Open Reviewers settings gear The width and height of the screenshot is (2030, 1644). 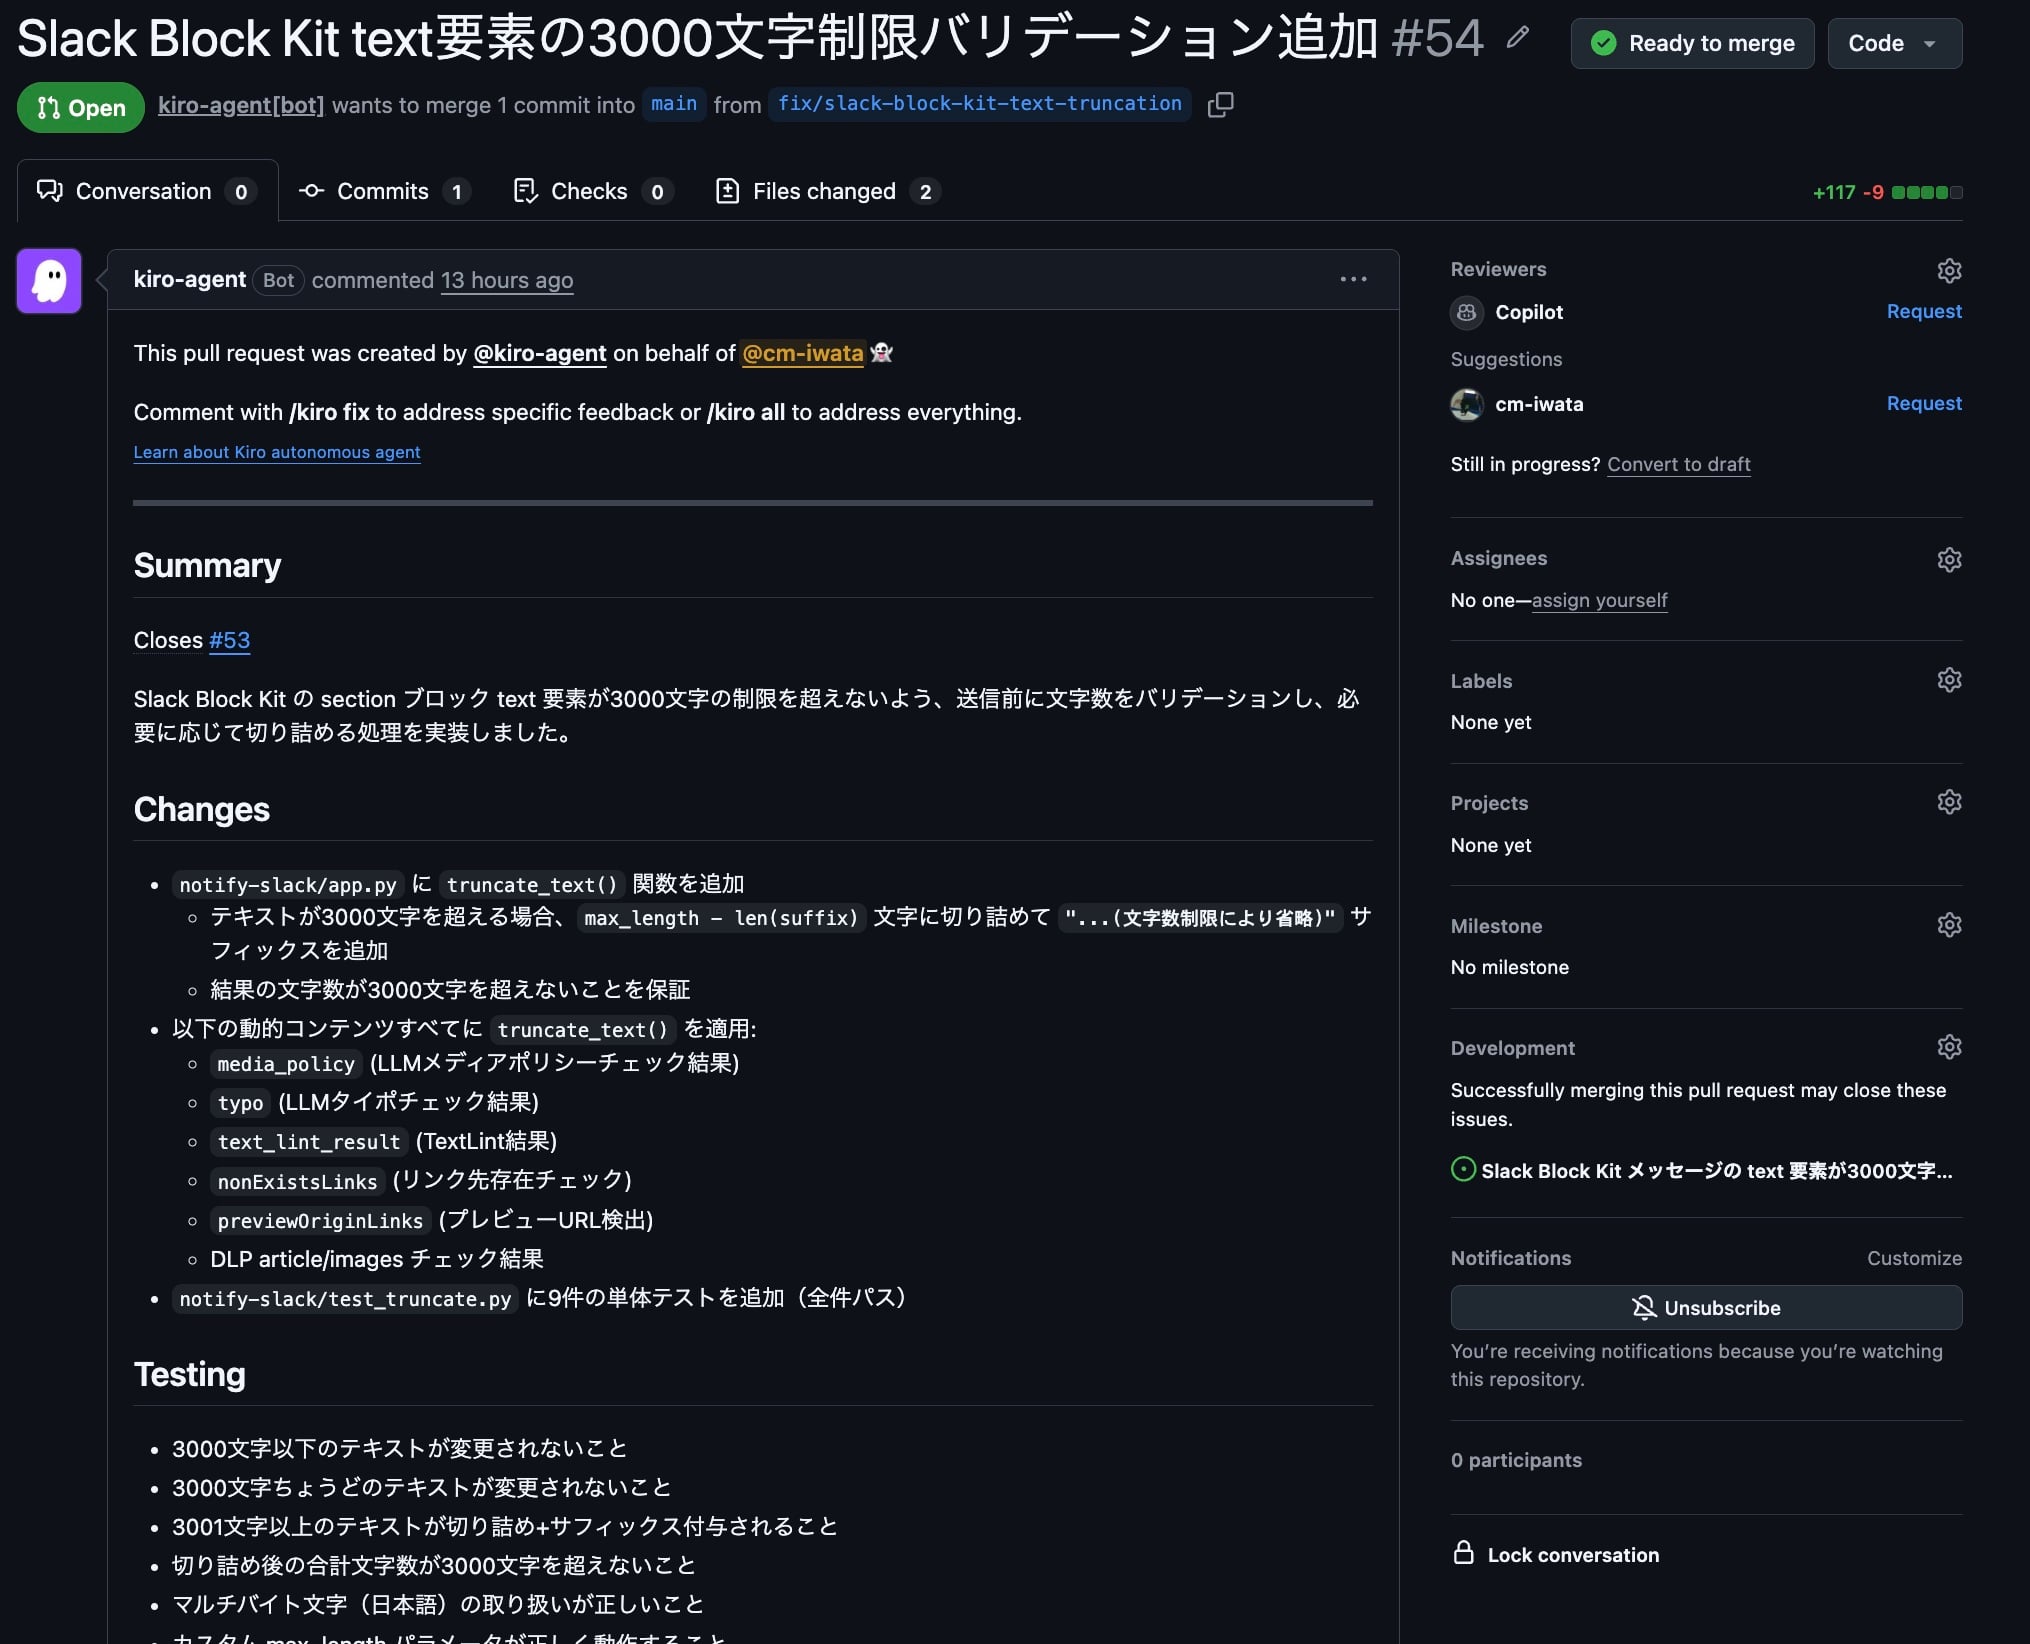1949,270
